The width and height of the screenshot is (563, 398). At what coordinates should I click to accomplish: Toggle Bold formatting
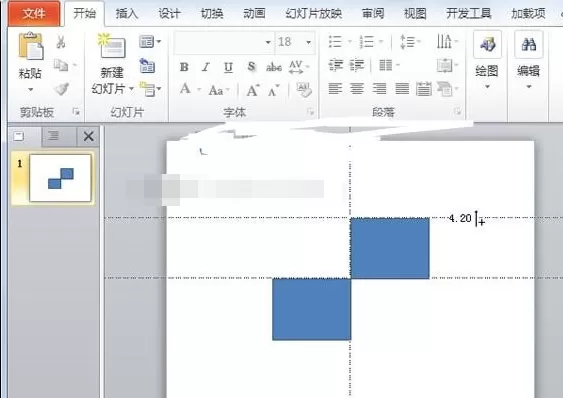[184, 67]
